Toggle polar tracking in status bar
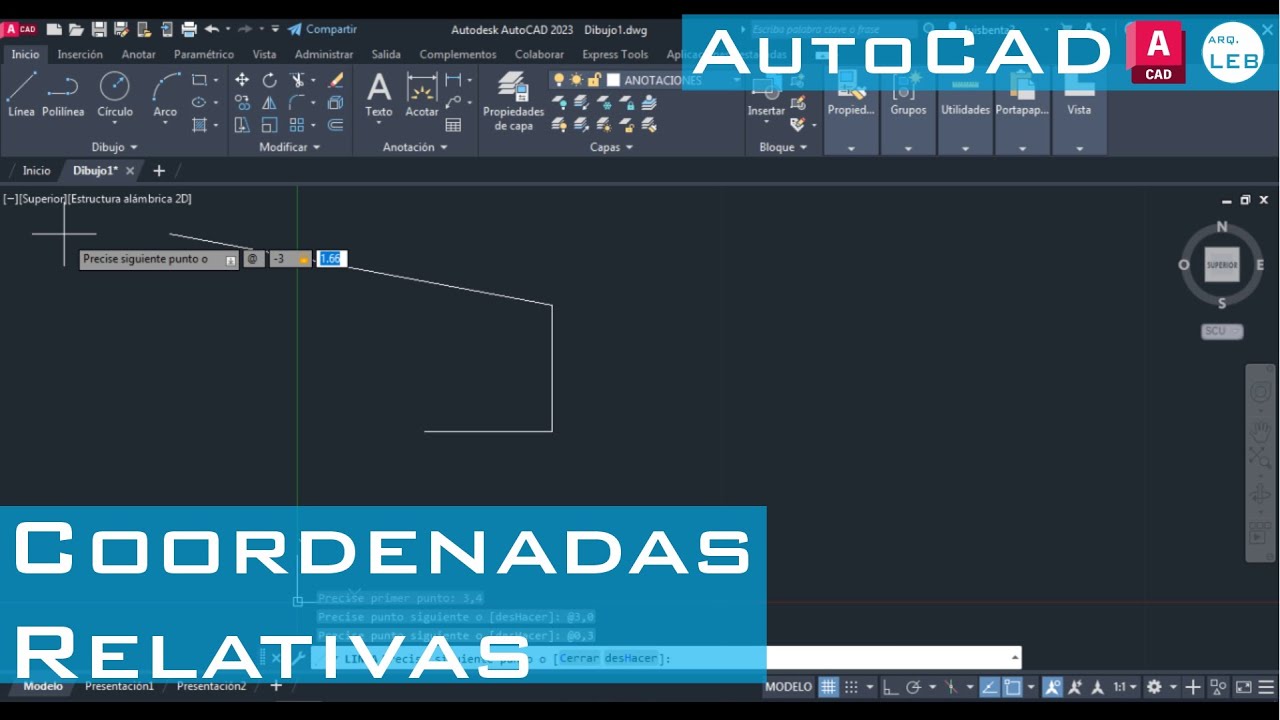Screen dimensions: 1280x720 point(913,687)
